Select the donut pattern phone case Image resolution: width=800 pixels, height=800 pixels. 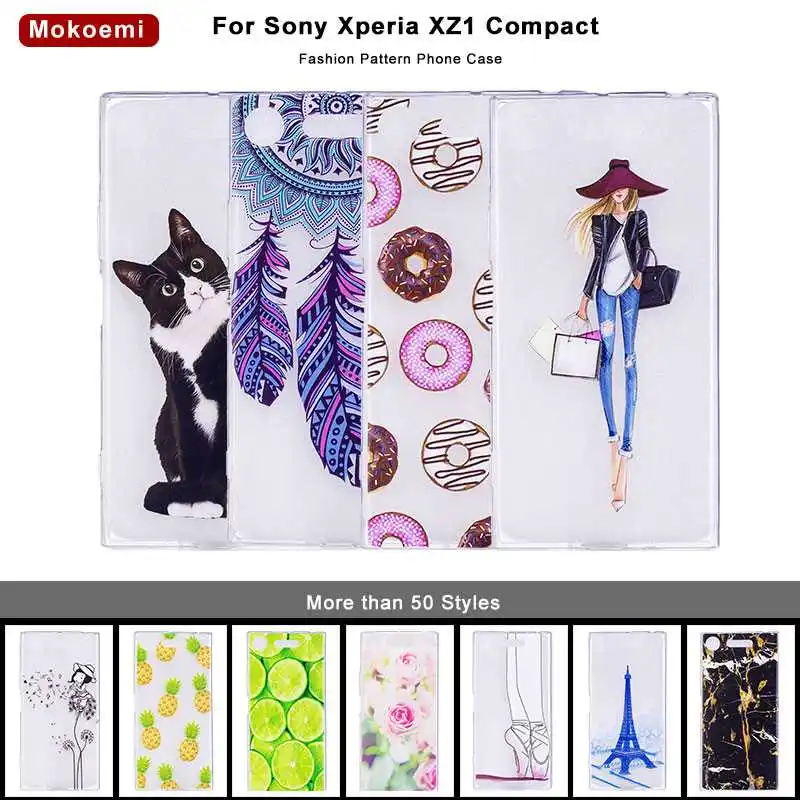pyautogui.click(x=428, y=320)
